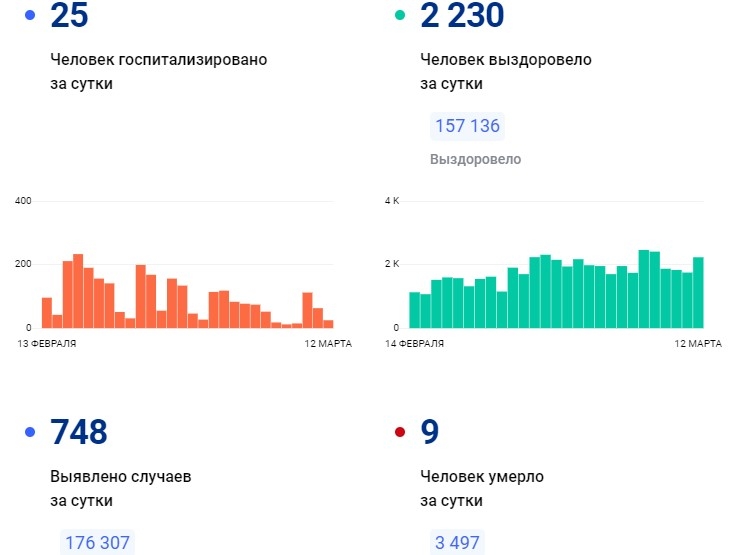Click the 'Человек умерло за сутки' heading

pyautogui.click(x=482, y=488)
